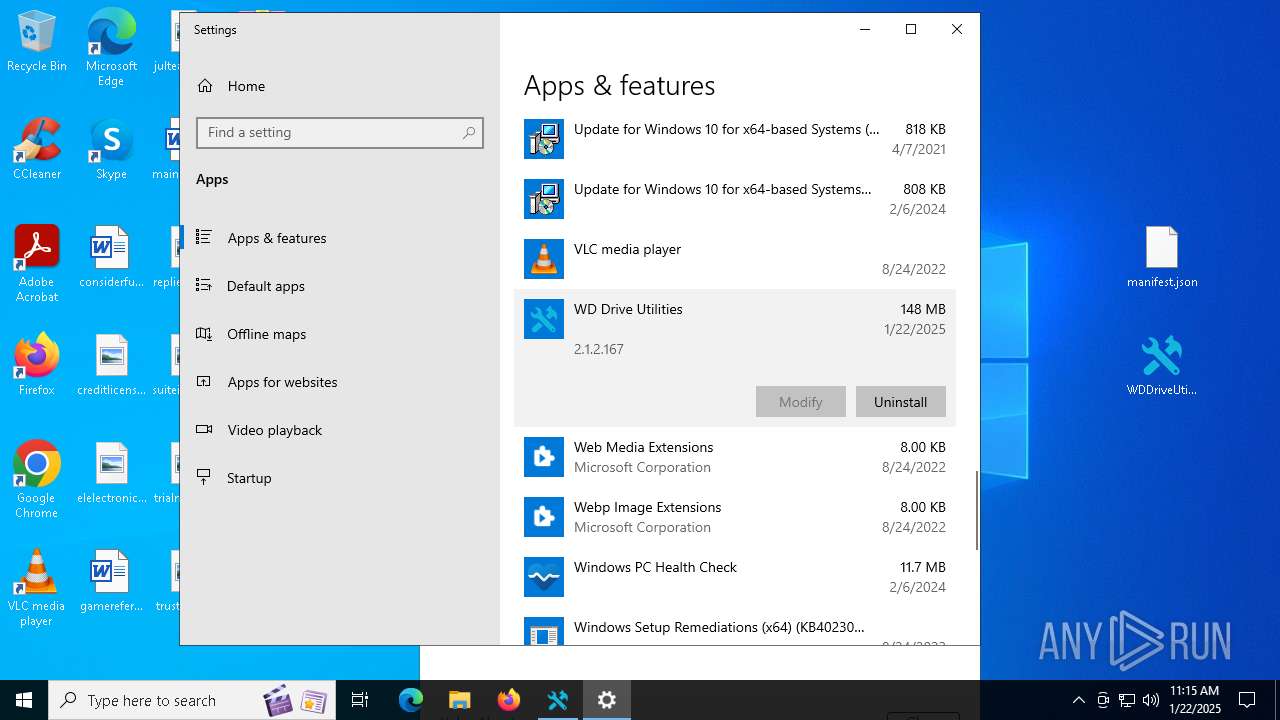Open Microsoft Edge from taskbar
The height and width of the screenshot is (720, 1280).
pyautogui.click(x=411, y=700)
